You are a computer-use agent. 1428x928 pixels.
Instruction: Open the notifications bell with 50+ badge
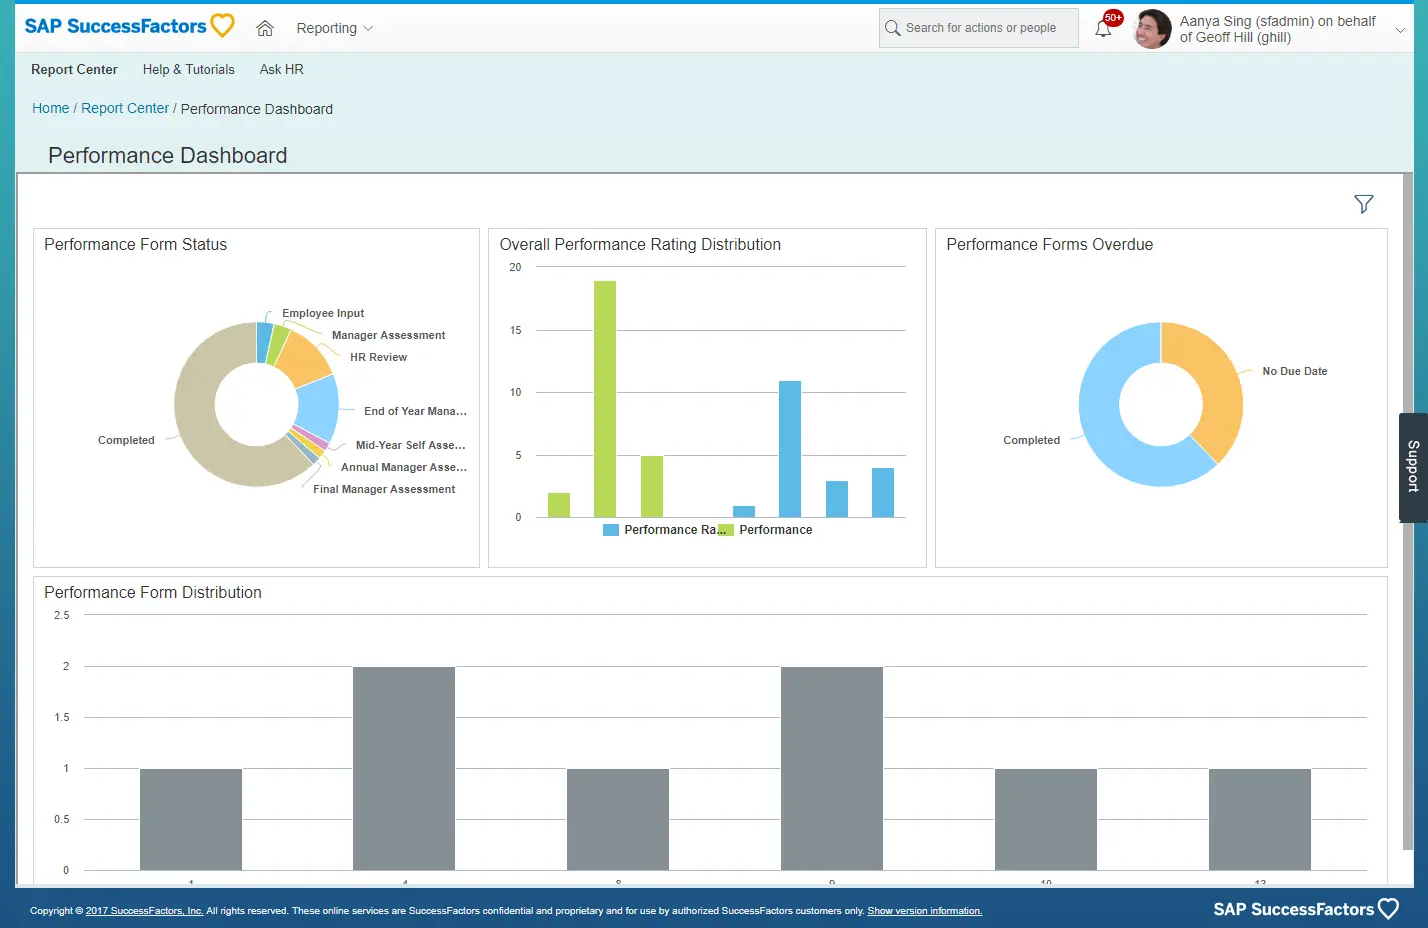click(1102, 30)
